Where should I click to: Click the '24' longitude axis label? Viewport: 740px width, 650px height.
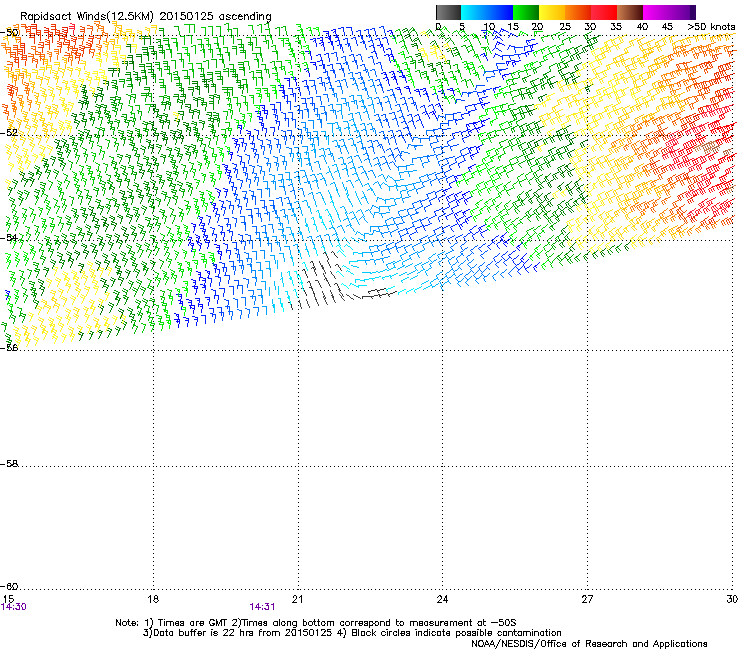coord(442,599)
